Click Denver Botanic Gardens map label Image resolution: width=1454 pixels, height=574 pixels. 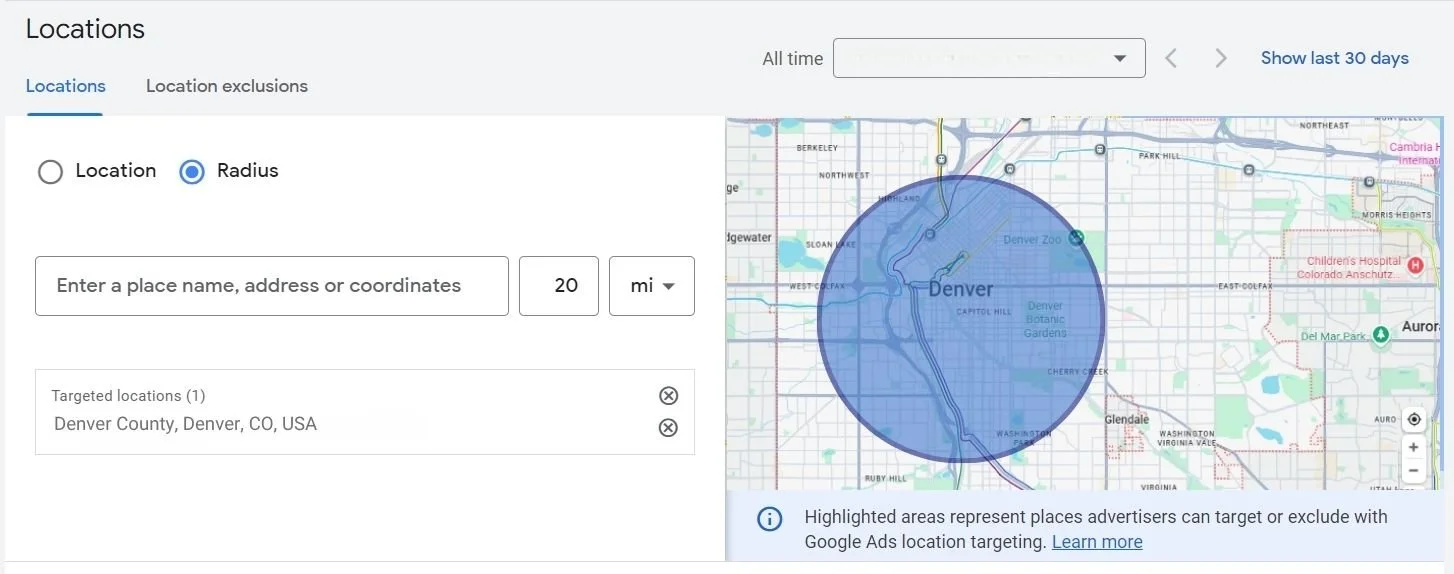[x=1045, y=320]
